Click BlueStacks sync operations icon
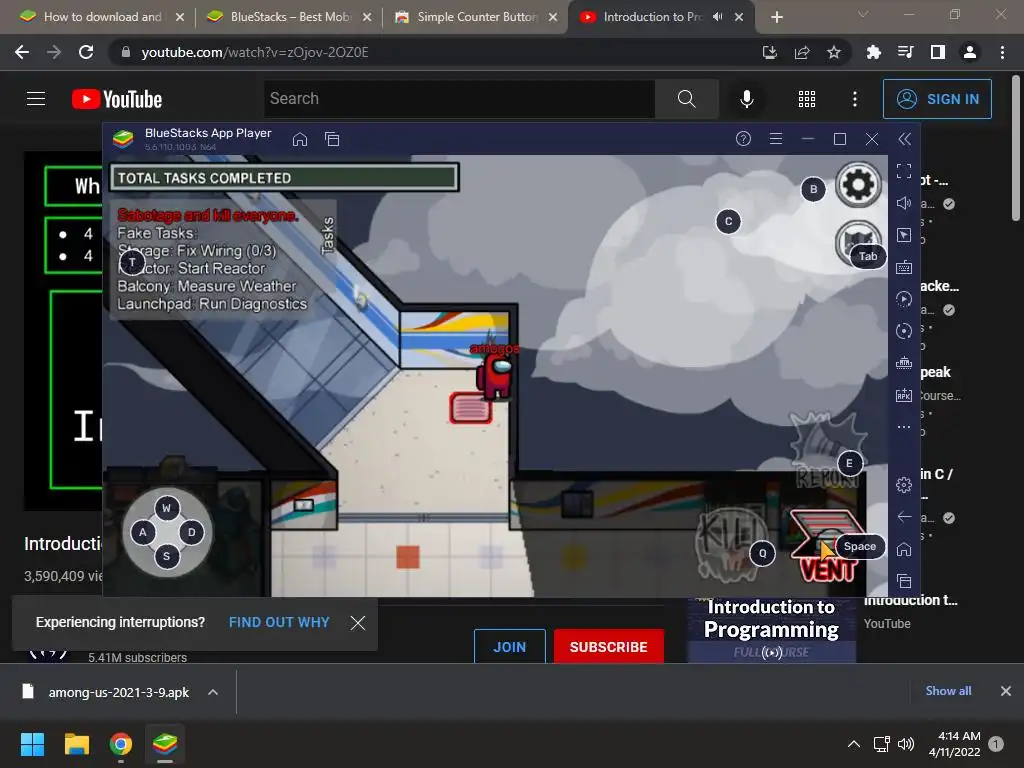This screenshot has height=768, width=1024. (904, 331)
